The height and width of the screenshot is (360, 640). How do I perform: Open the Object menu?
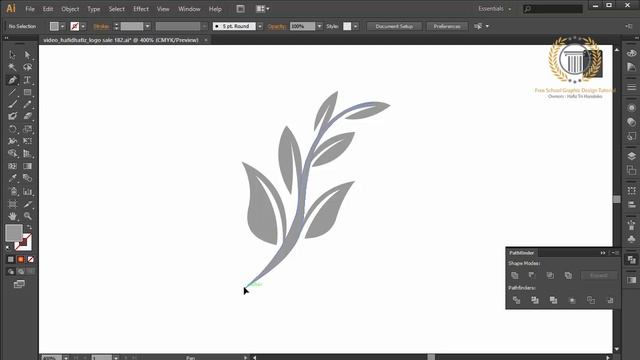[70, 9]
